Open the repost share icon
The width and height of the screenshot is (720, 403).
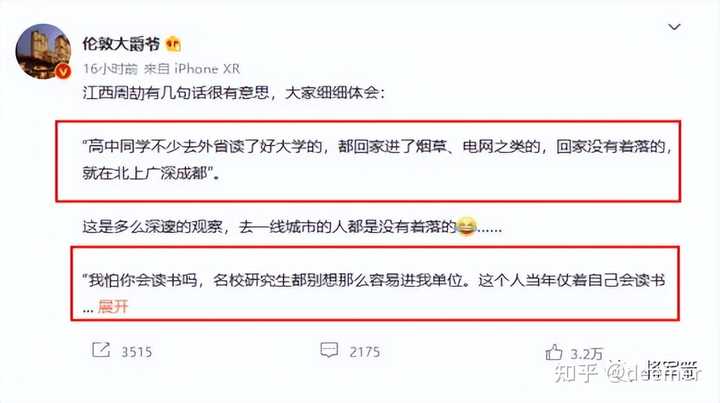pyautogui.click(x=101, y=351)
